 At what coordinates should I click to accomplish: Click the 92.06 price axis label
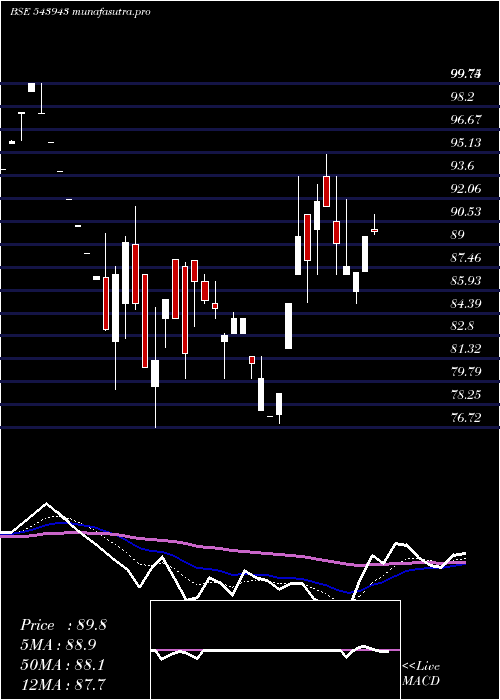pos(466,188)
